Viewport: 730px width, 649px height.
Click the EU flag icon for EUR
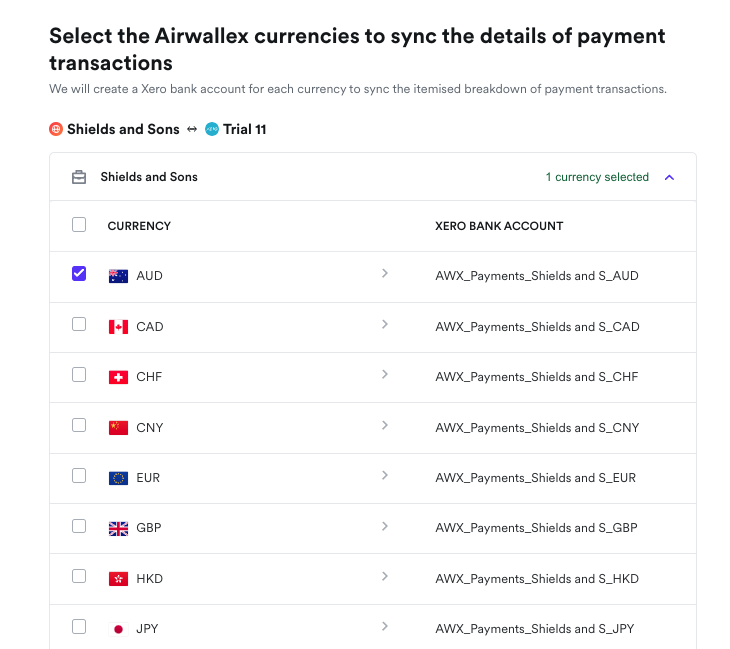[118, 478]
